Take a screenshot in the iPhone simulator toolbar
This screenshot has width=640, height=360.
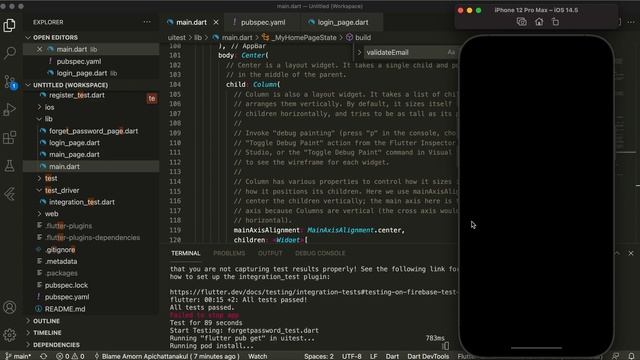pos(521,22)
